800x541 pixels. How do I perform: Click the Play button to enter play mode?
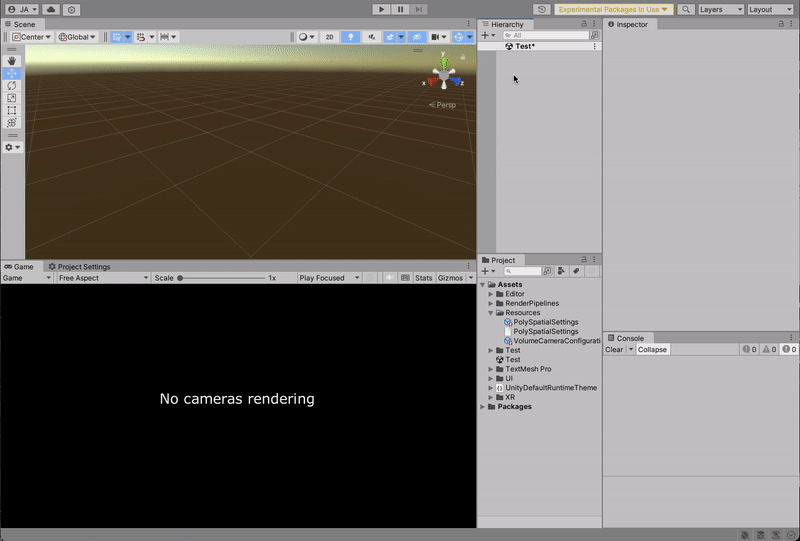381,9
